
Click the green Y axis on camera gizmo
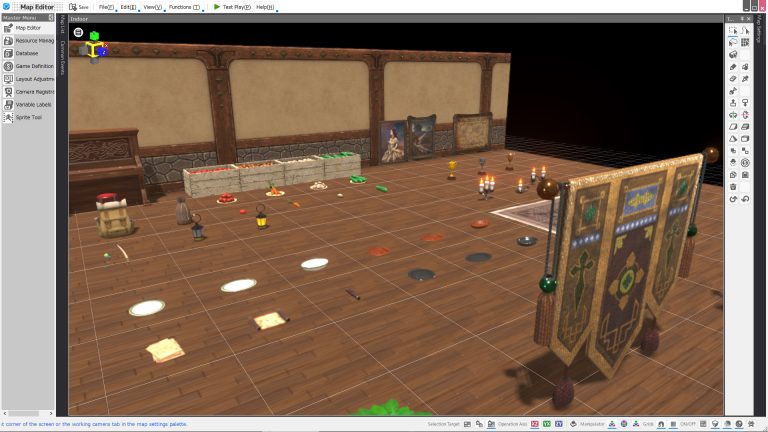pos(94,36)
